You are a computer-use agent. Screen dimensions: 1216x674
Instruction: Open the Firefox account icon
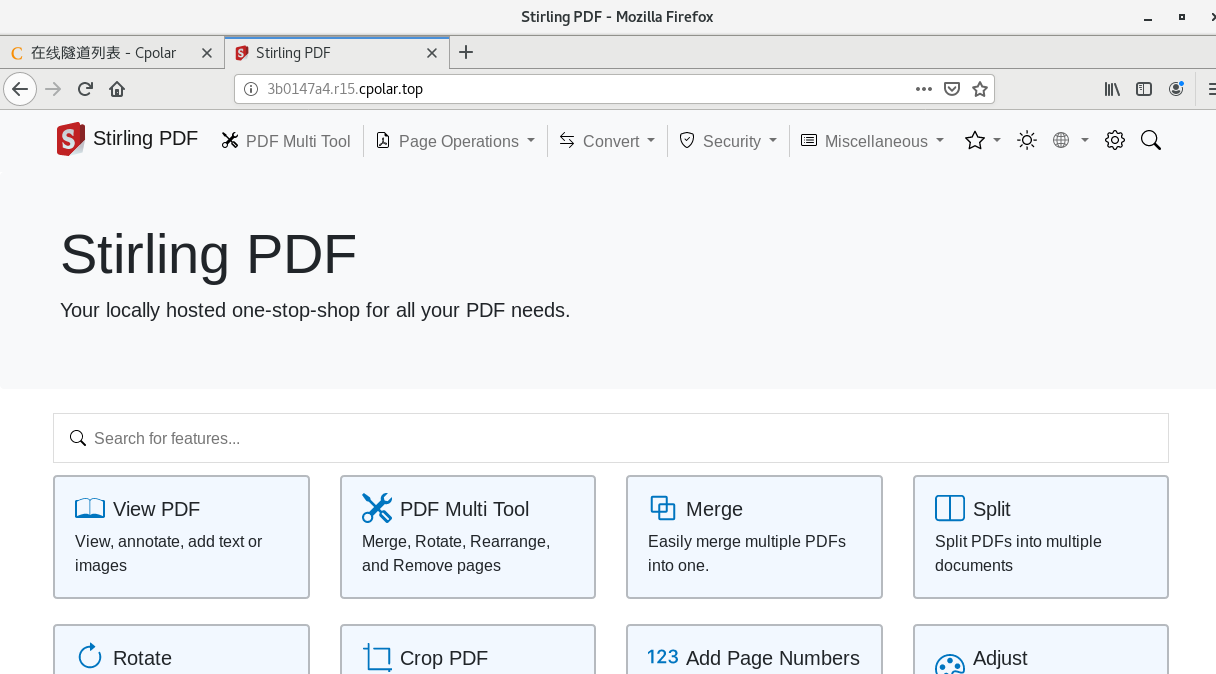point(1176,89)
